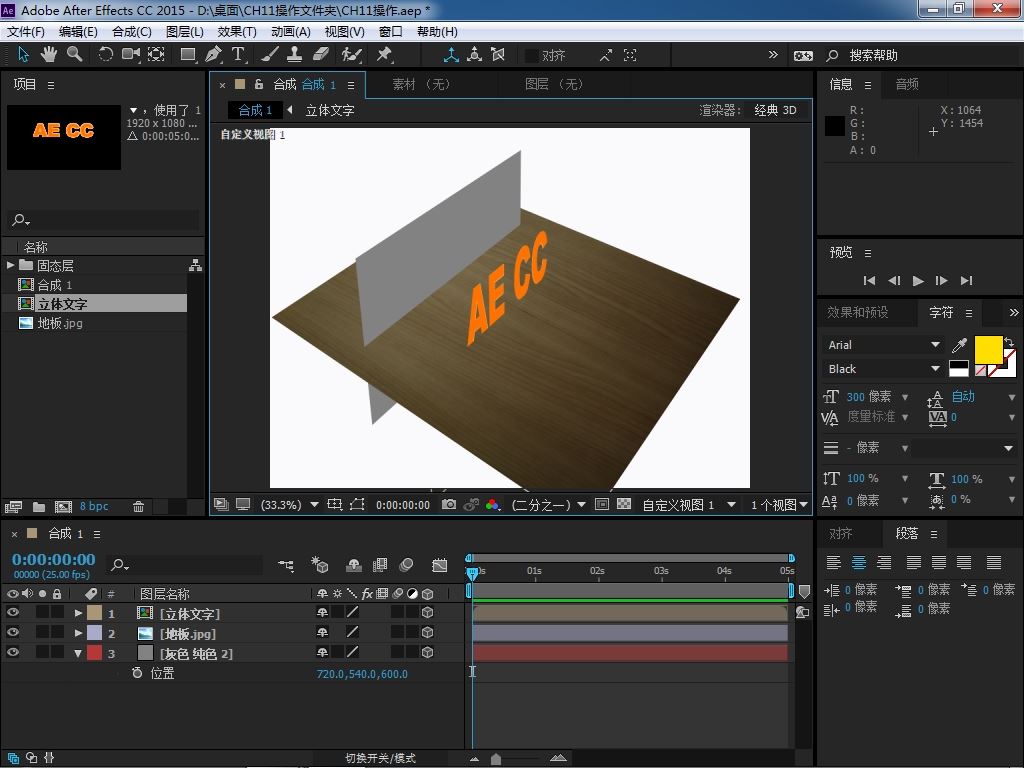Image resolution: width=1024 pixels, height=768 pixels.
Task: Hide the 地板.jpg layer with eye icon
Action: (12, 632)
